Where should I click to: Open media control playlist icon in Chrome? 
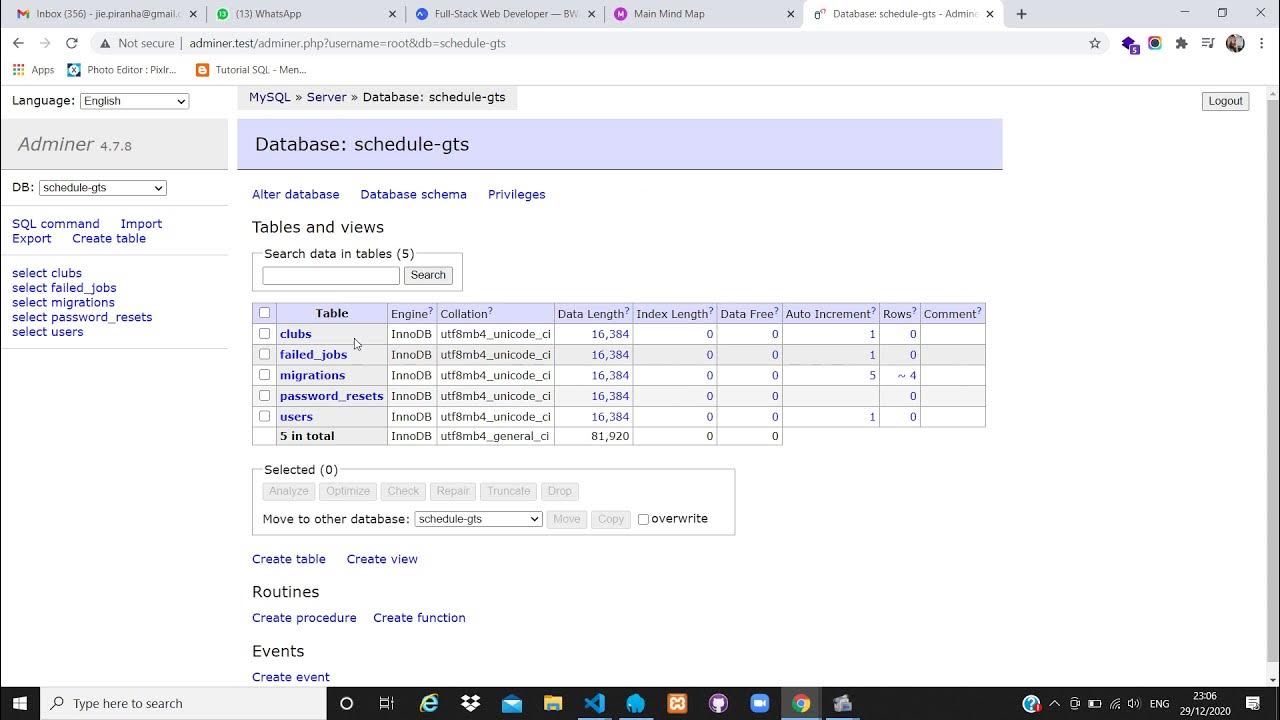click(x=1207, y=43)
